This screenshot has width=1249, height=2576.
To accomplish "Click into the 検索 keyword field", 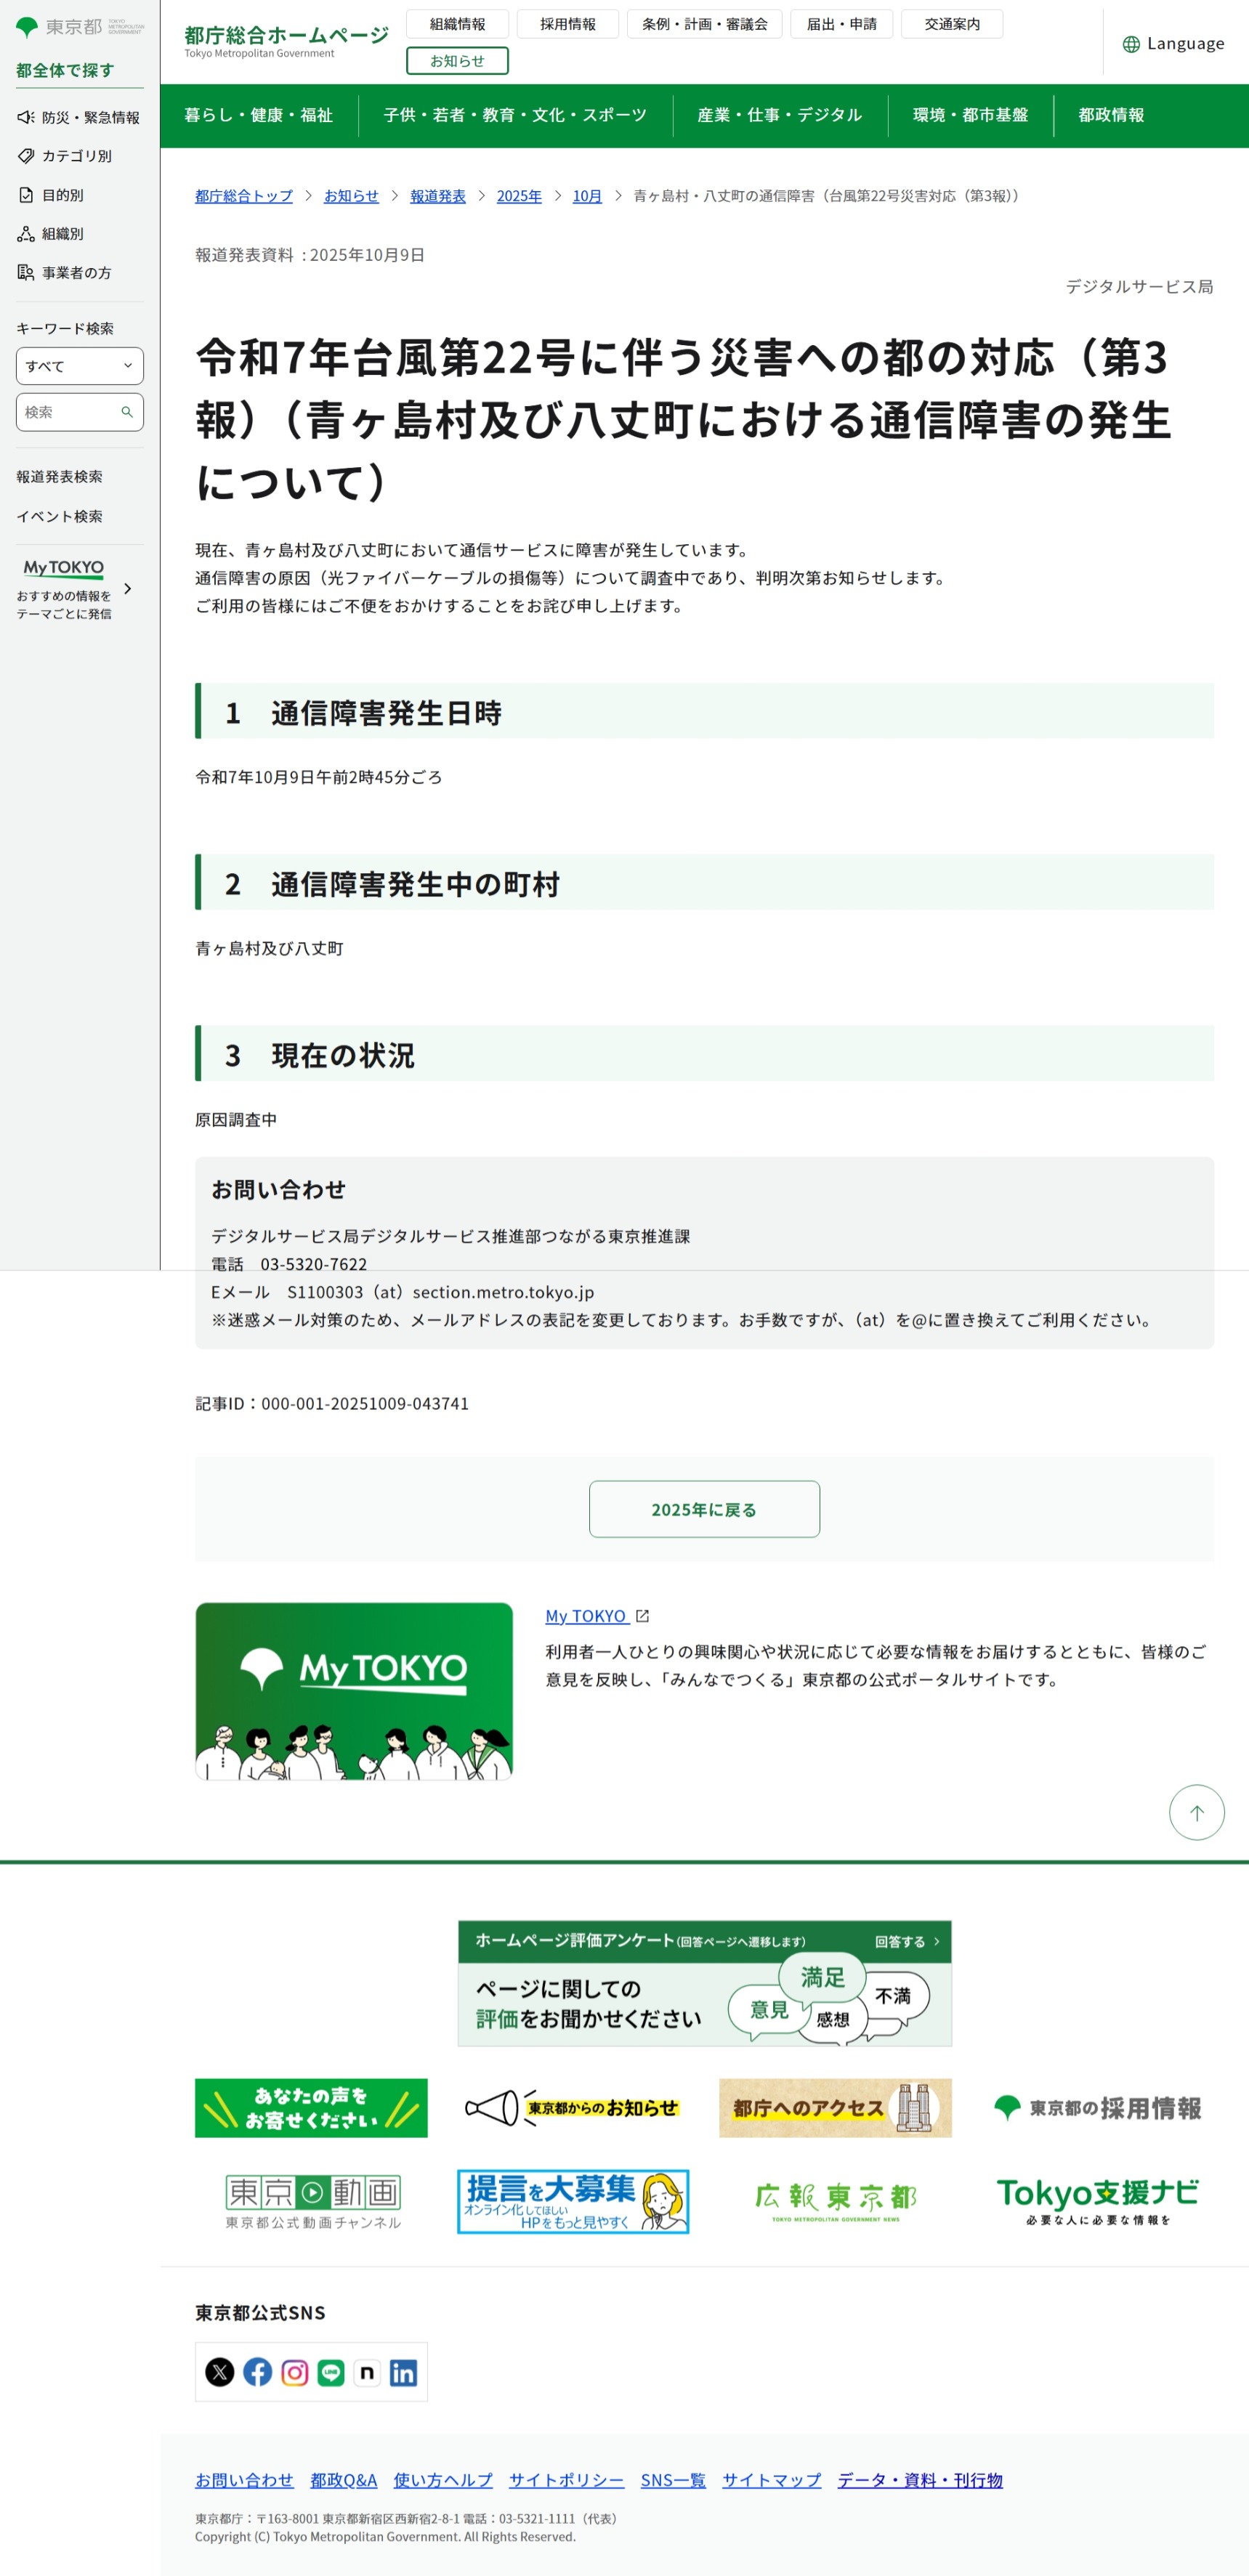I will click(x=68, y=412).
